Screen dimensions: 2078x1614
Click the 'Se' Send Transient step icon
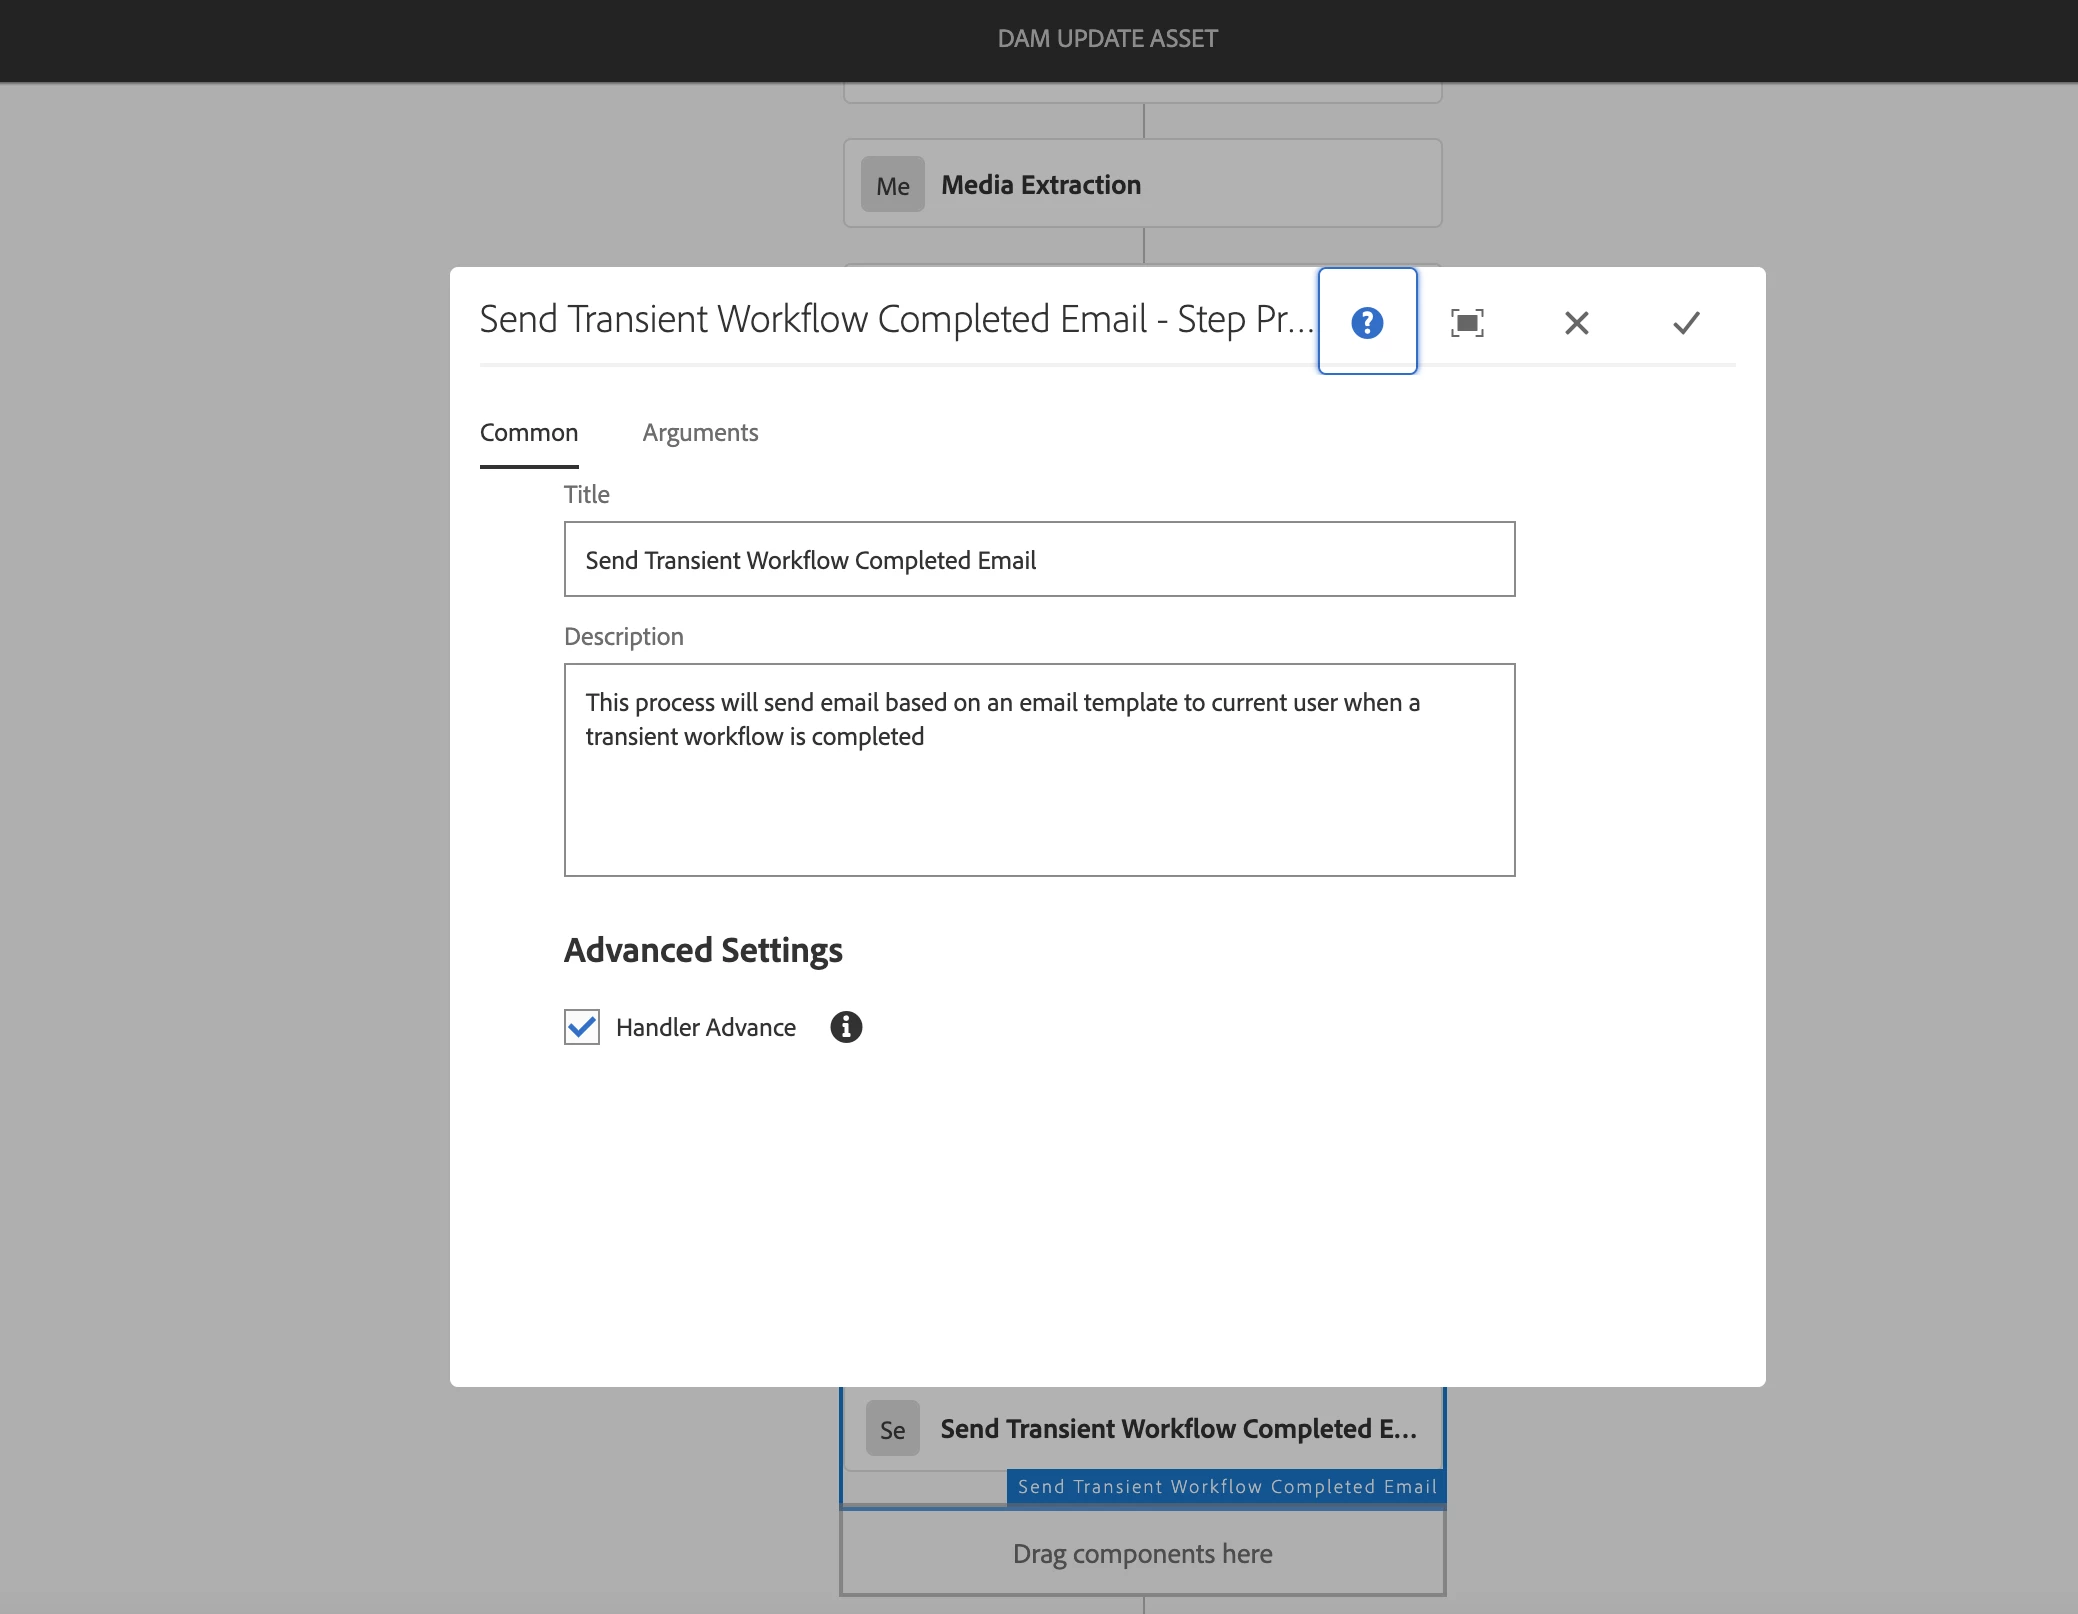(x=892, y=1430)
